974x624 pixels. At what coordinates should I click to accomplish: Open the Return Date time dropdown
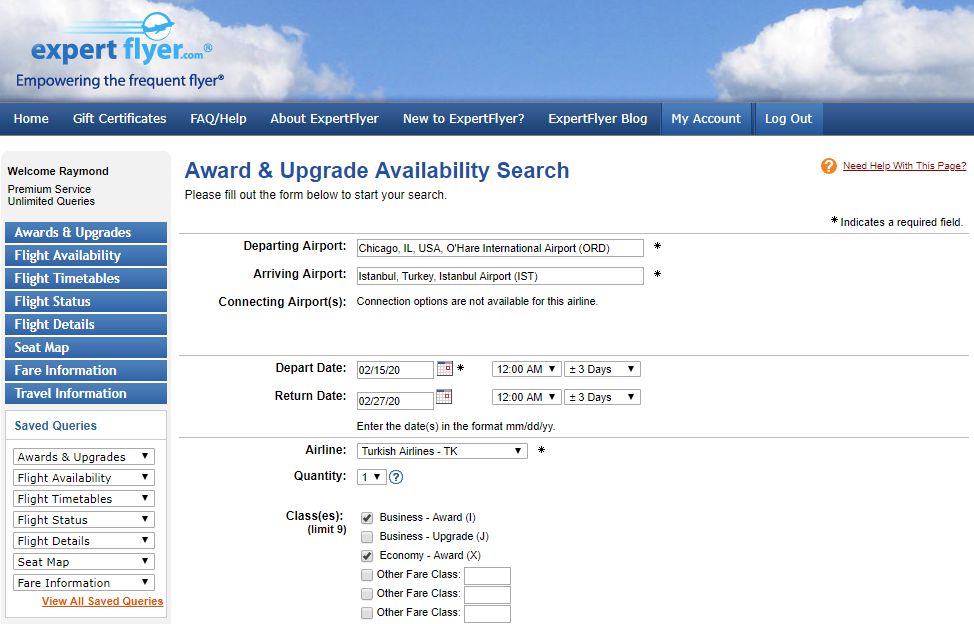coord(527,397)
